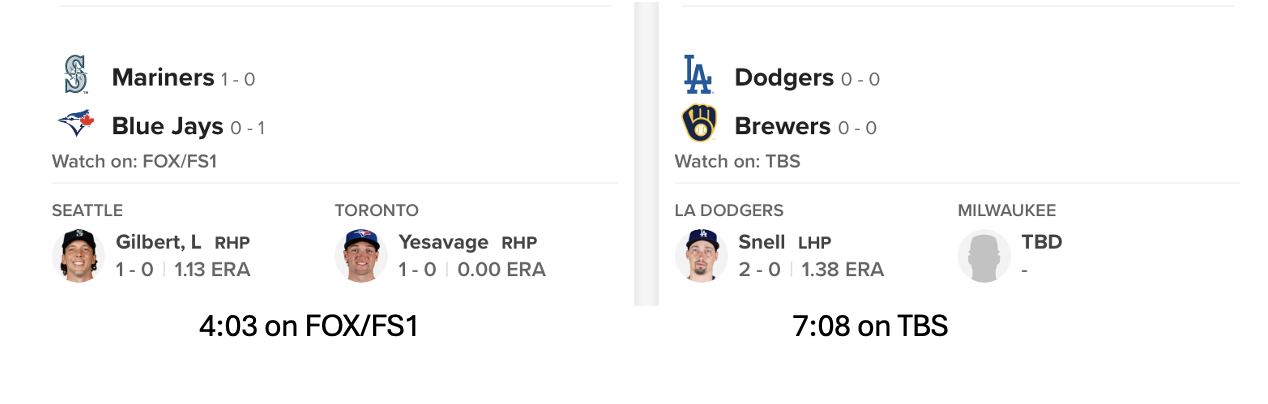Open the Dodgers team name link
Image resolution: width=1268 pixels, height=404 pixels.
tap(784, 77)
